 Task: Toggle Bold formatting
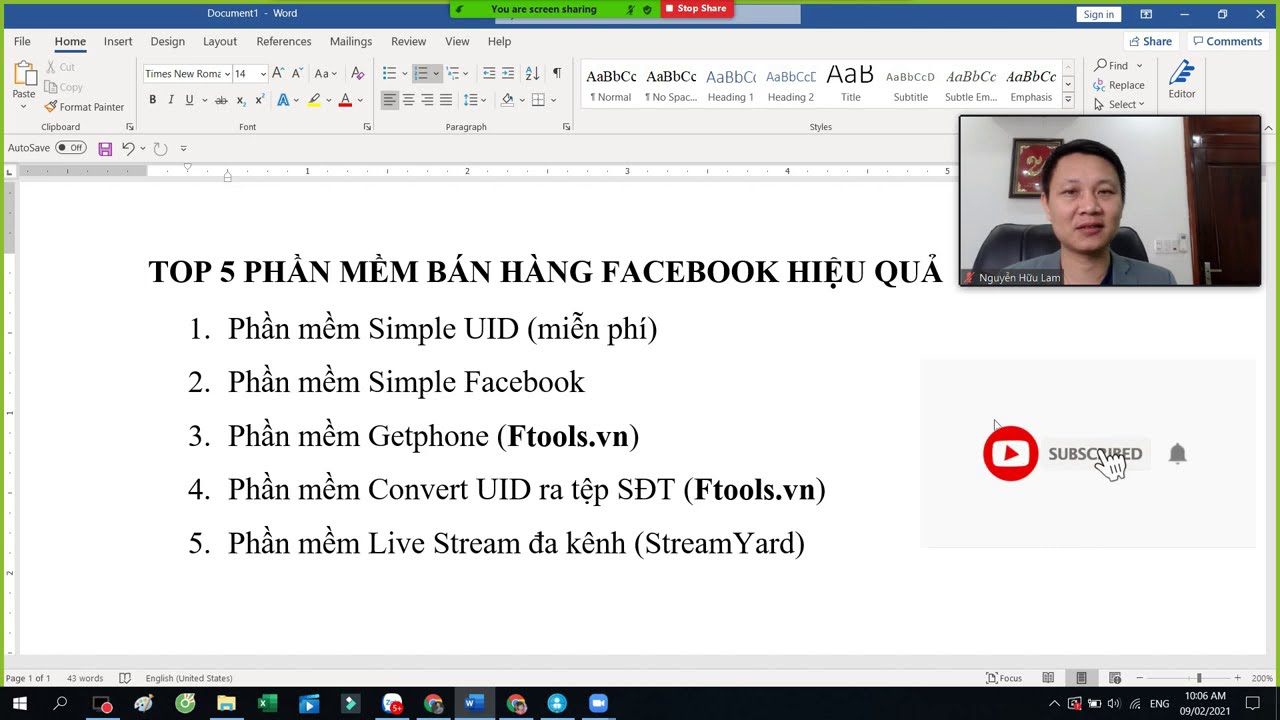pos(152,100)
